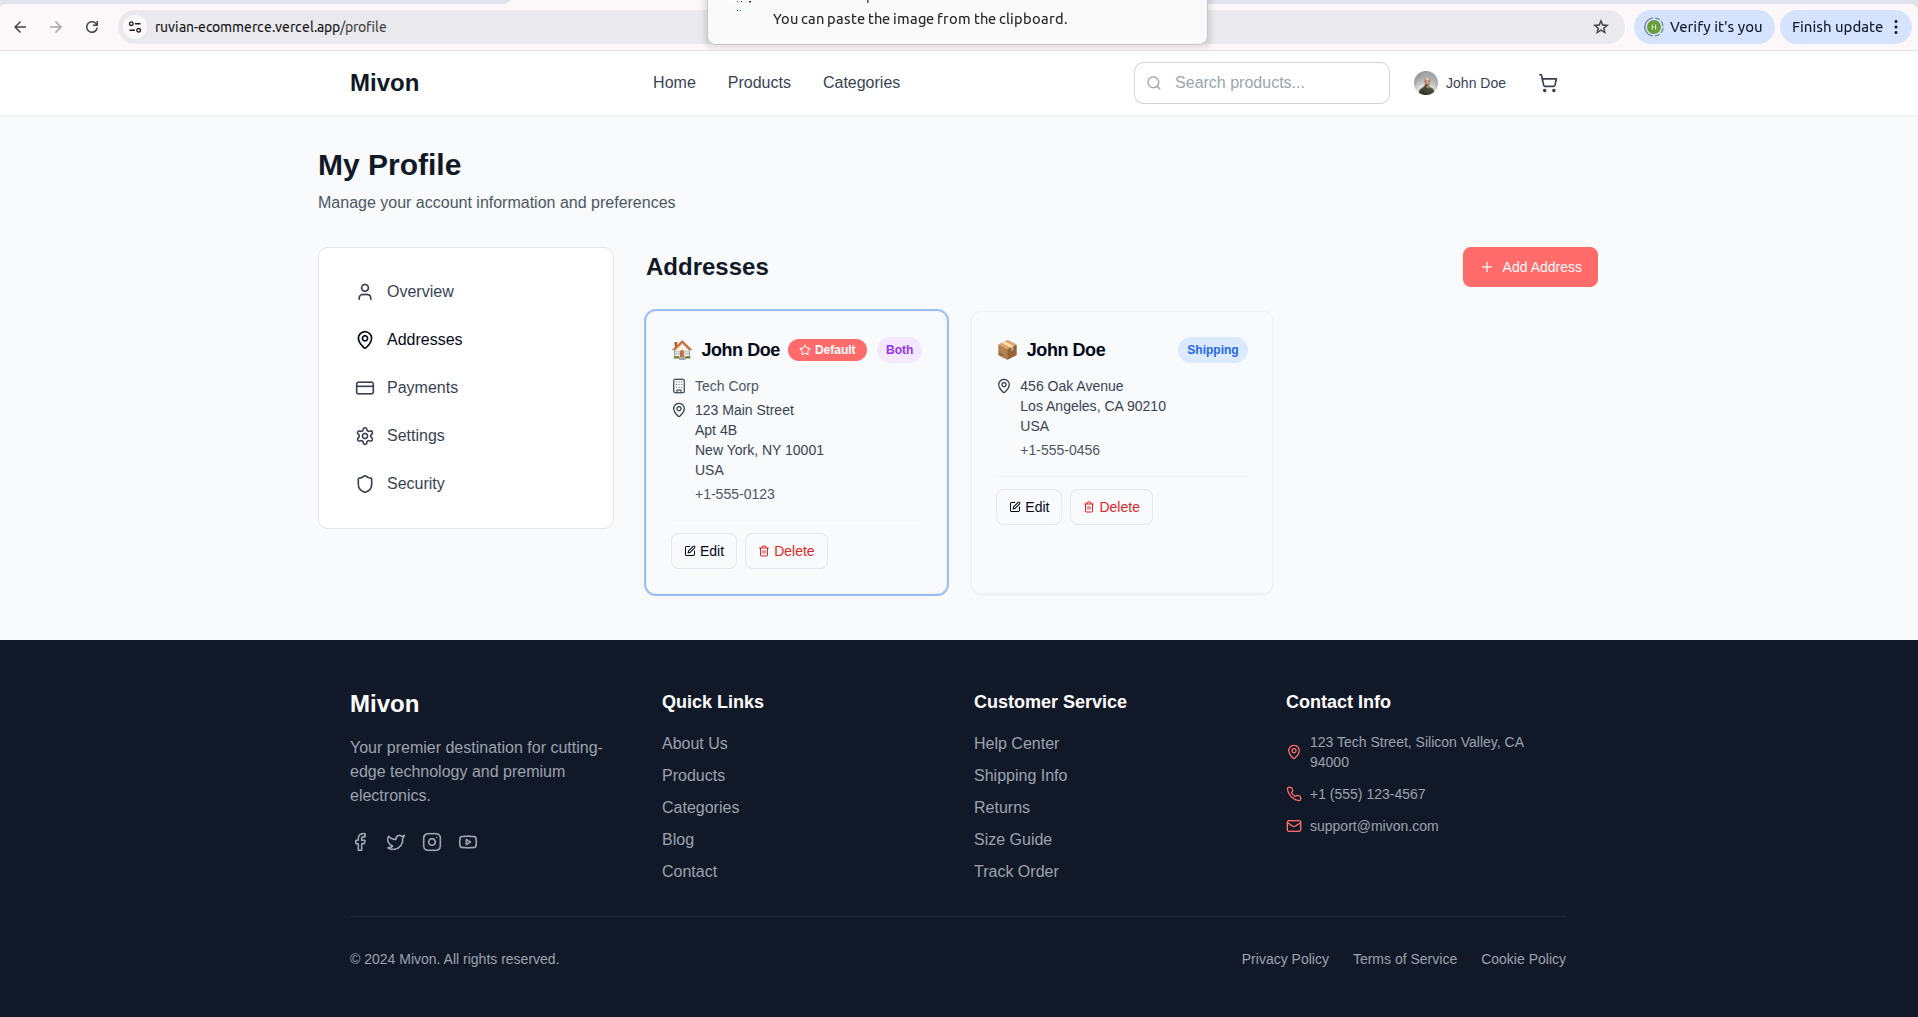
Task: Go to Home in navigation
Action: (674, 83)
